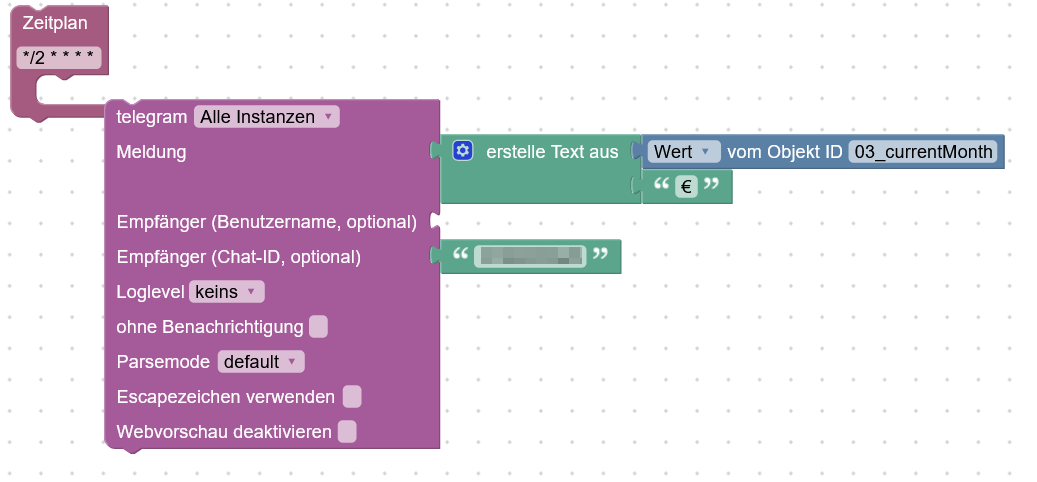
Task: Click 'vom Objekt ID' block label
Action: coord(783,151)
